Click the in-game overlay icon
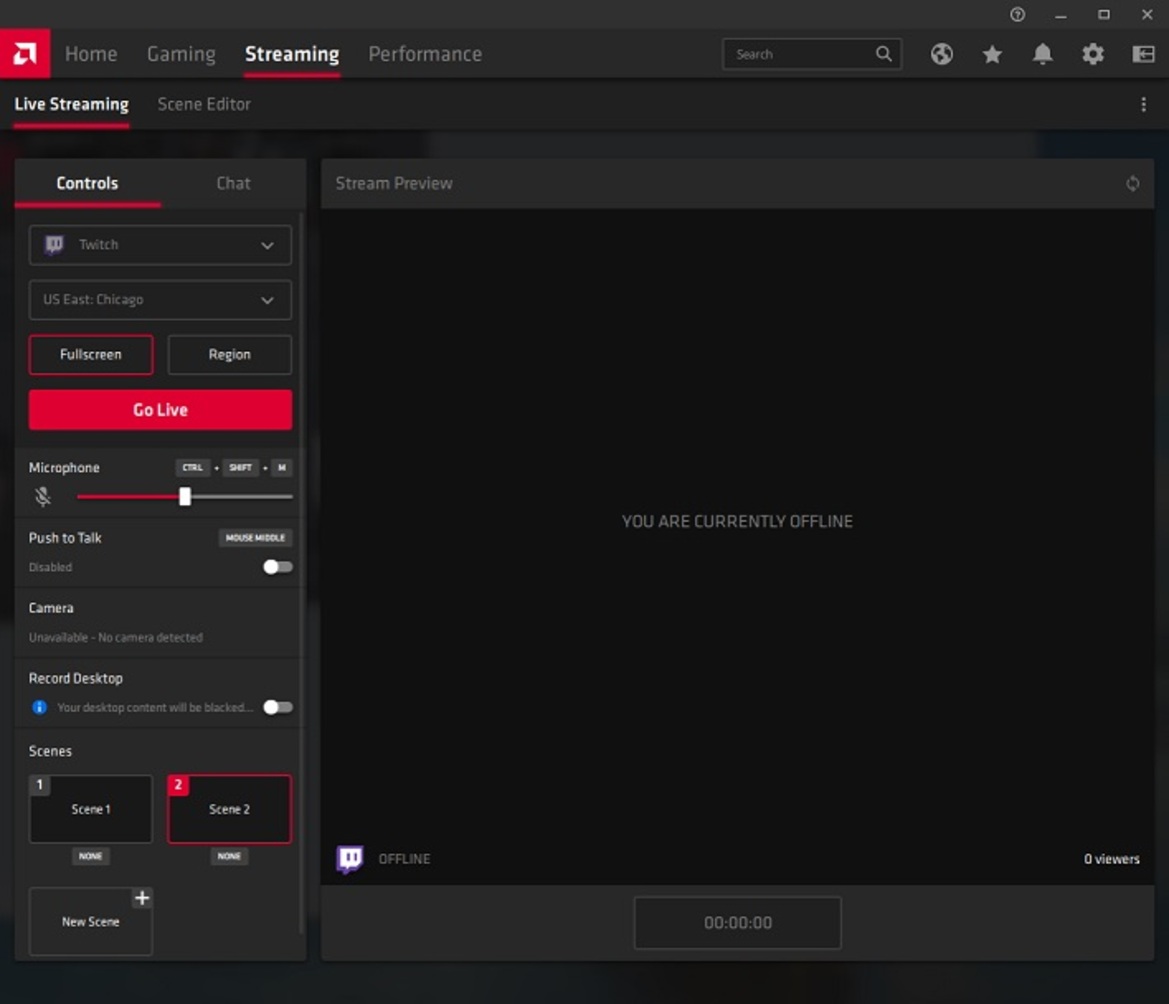 tap(1143, 54)
